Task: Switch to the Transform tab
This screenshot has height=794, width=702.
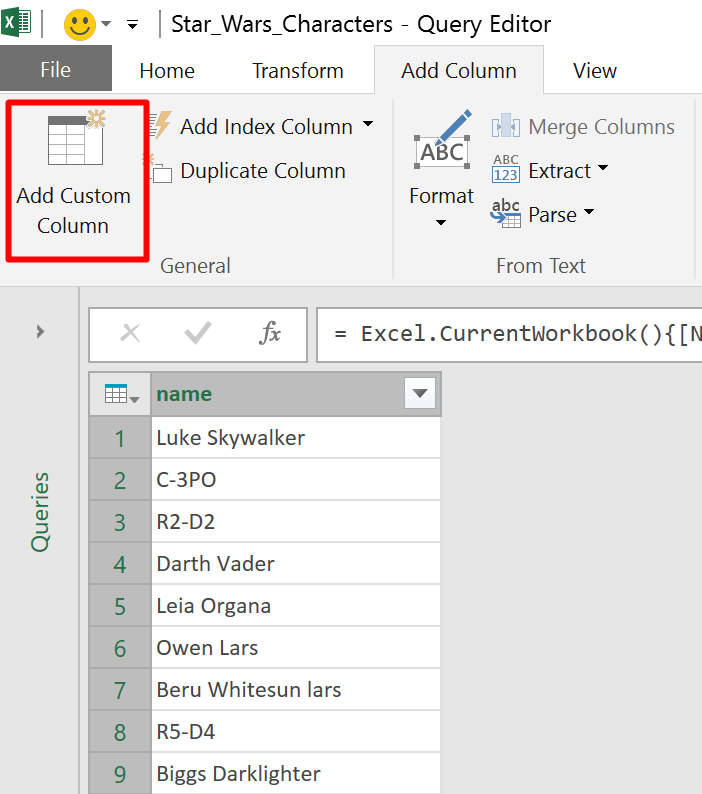Action: tap(298, 70)
